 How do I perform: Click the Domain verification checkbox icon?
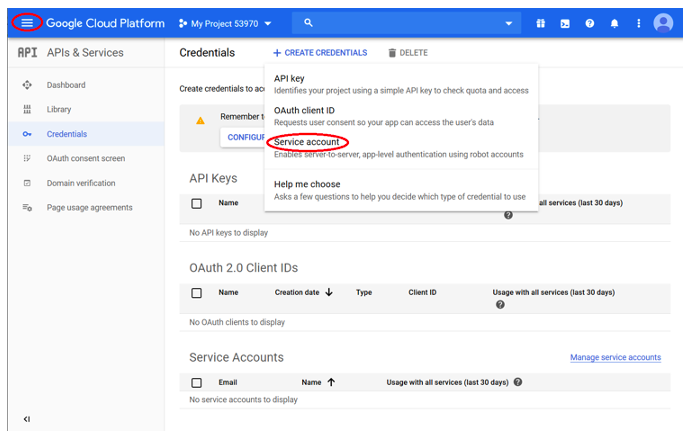point(27,183)
